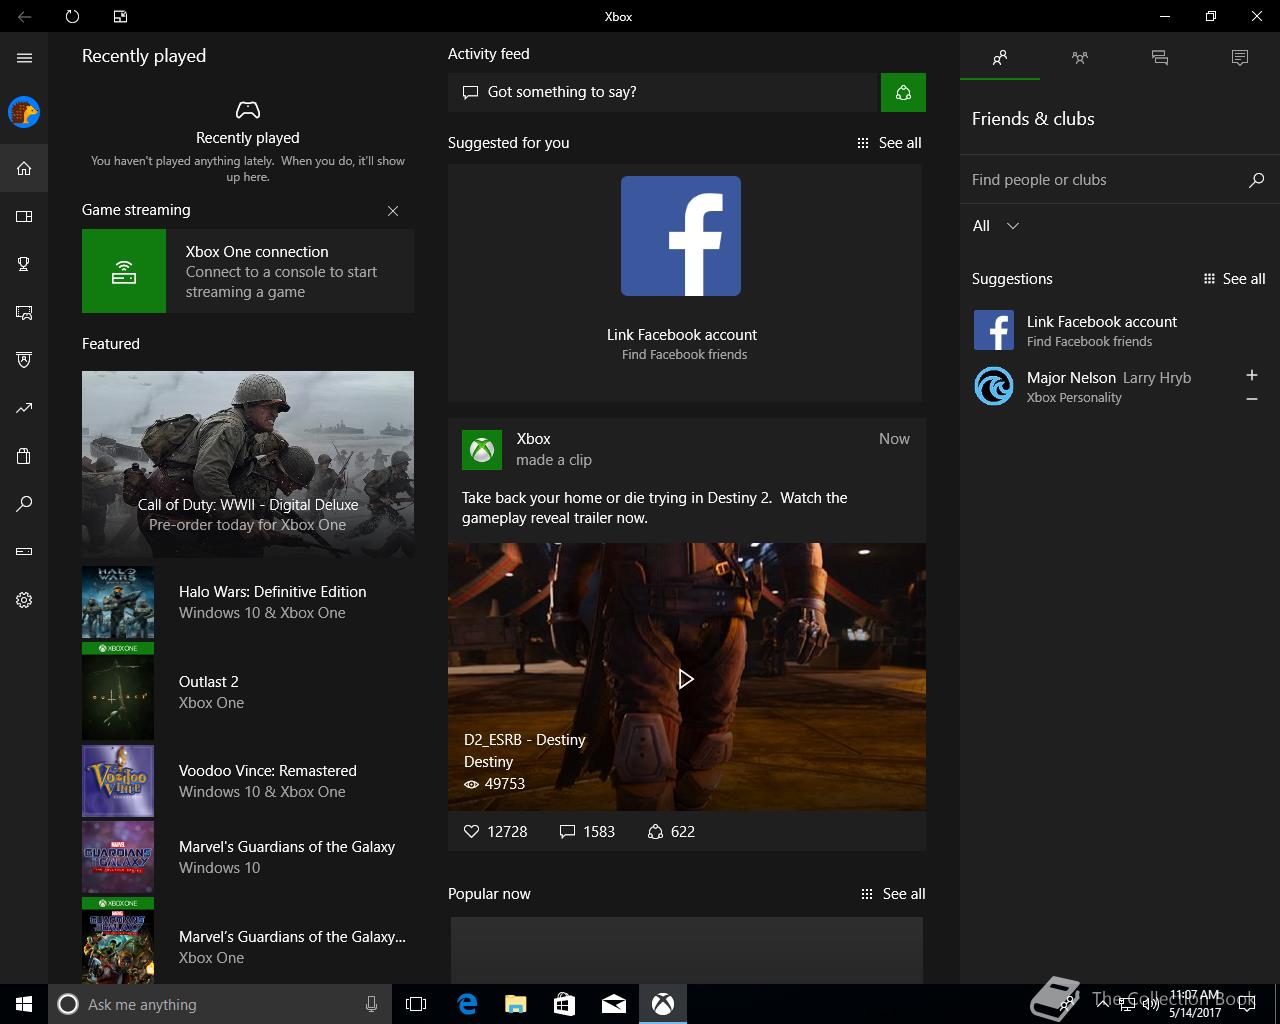Share the Destiny clip (622 shares)
Image resolution: width=1280 pixels, height=1024 pixels.
[x=671, y=832]
